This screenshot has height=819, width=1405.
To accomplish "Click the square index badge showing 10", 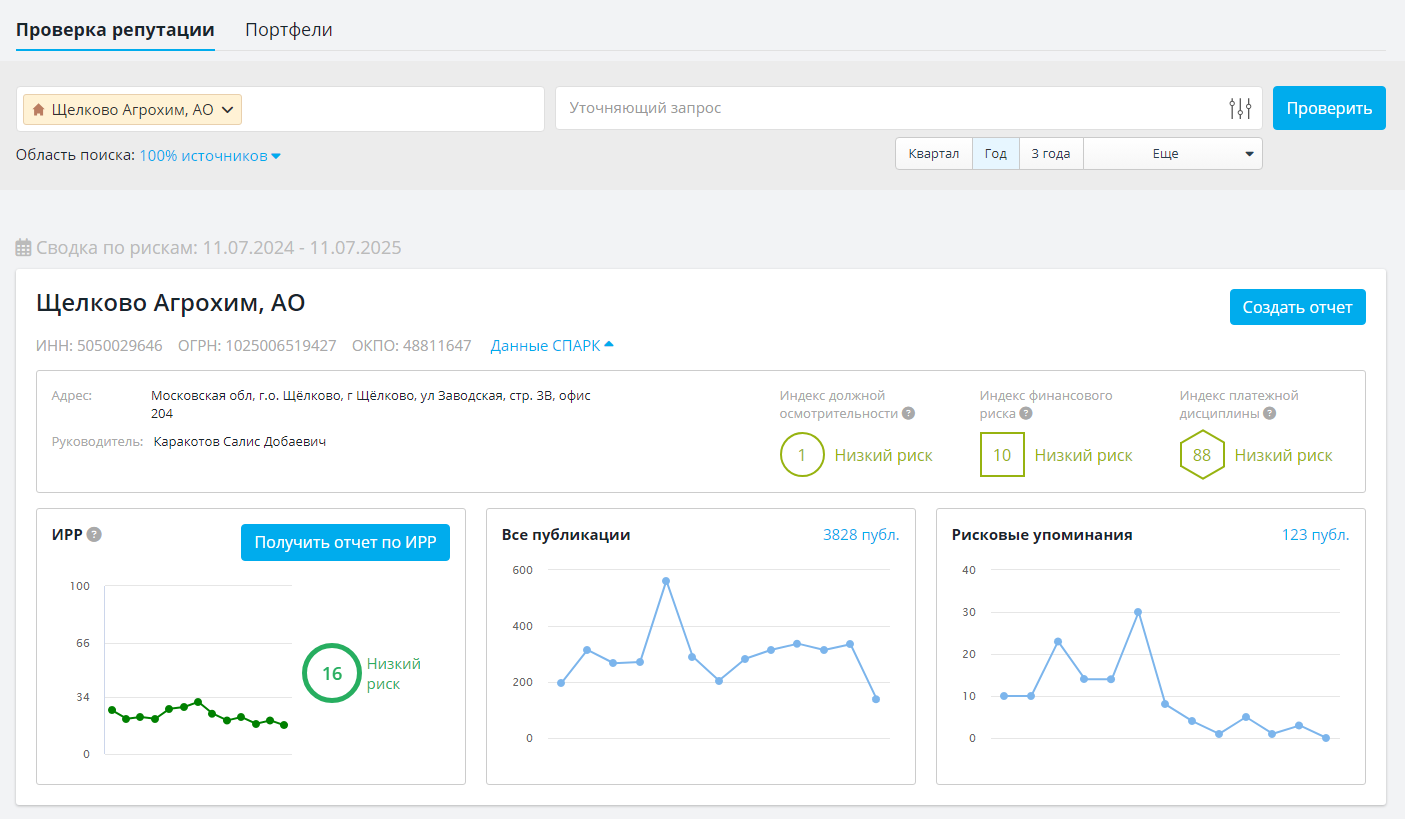I will point(1002,455).
